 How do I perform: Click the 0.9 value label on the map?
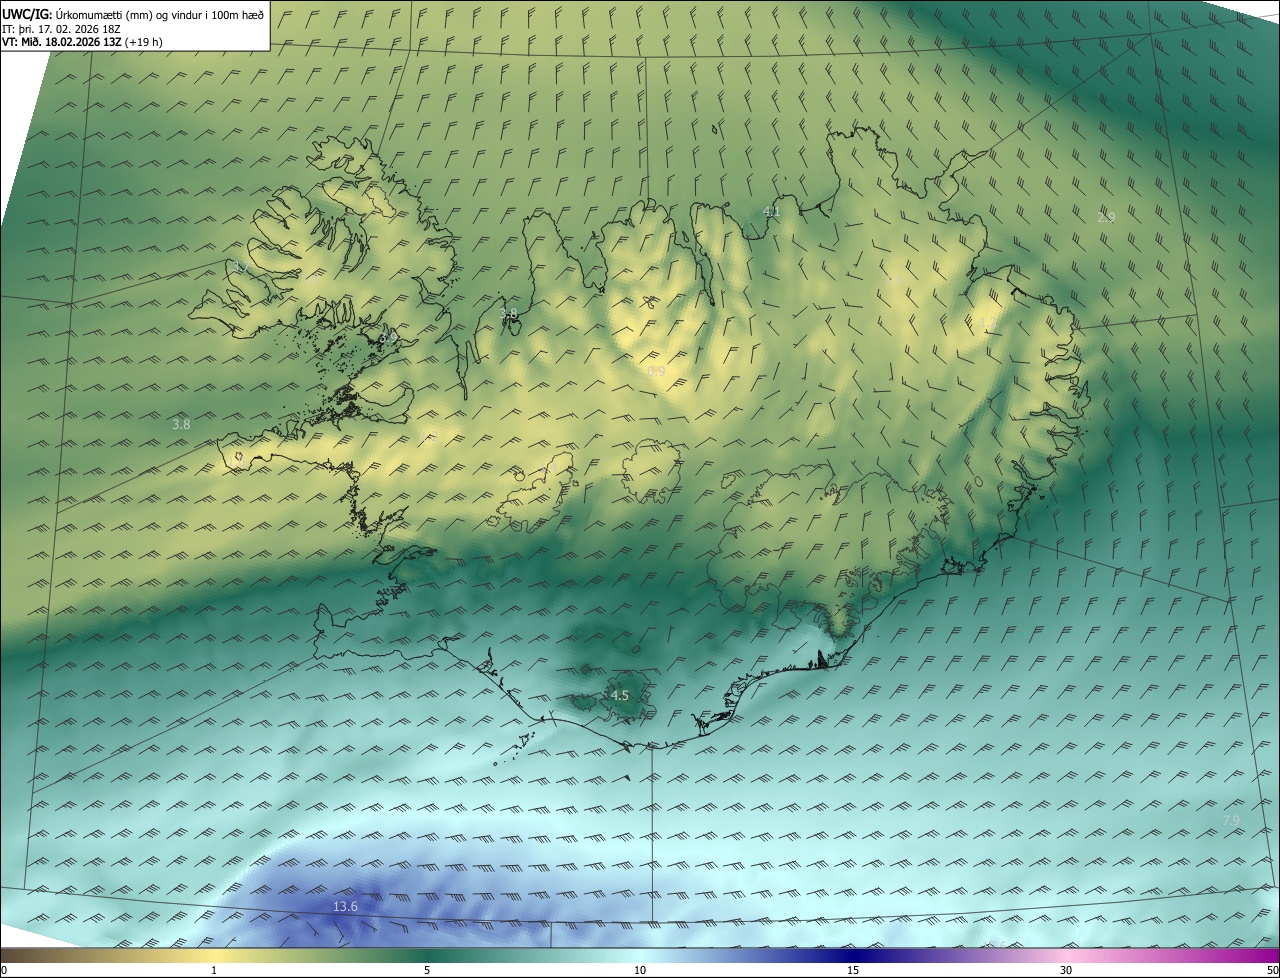pyautogui.click(x=656, y=371)
